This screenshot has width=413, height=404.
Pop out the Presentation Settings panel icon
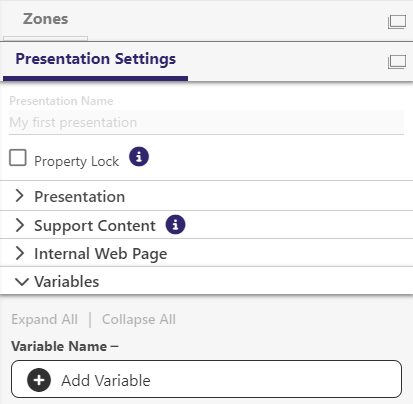coord(397,62)
